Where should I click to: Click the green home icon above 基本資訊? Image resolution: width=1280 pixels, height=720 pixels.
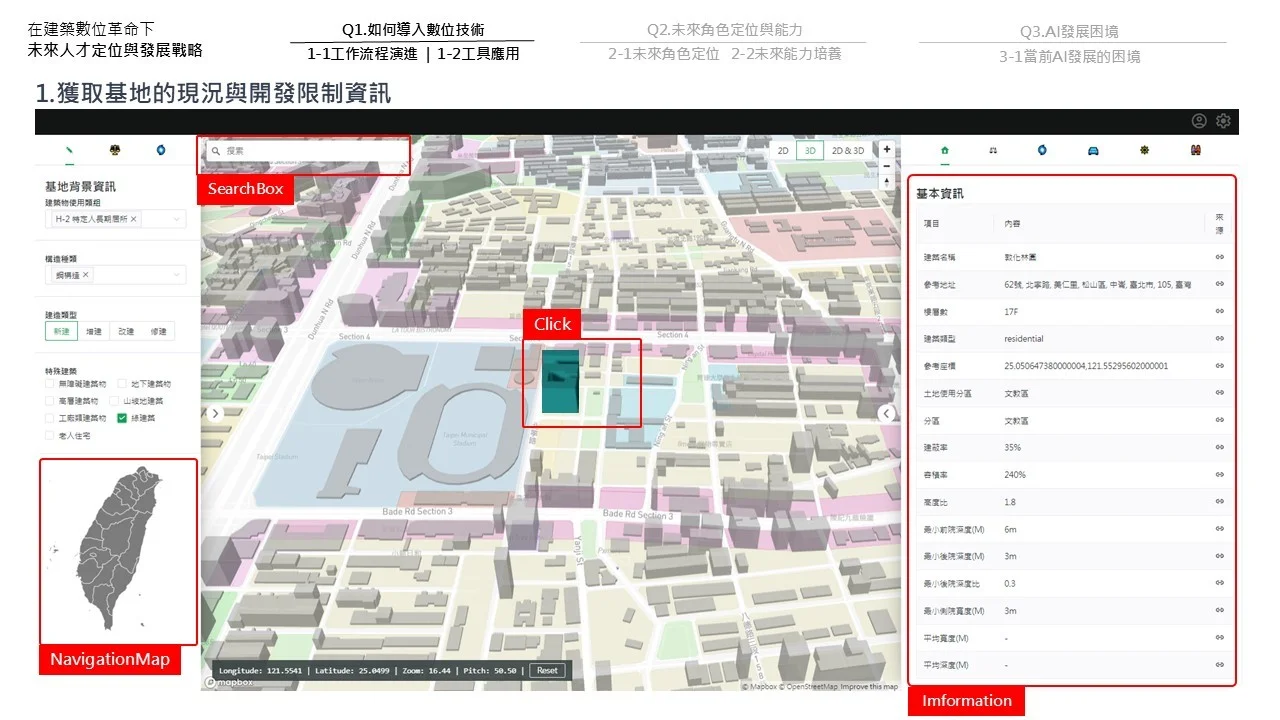(943, 150)
